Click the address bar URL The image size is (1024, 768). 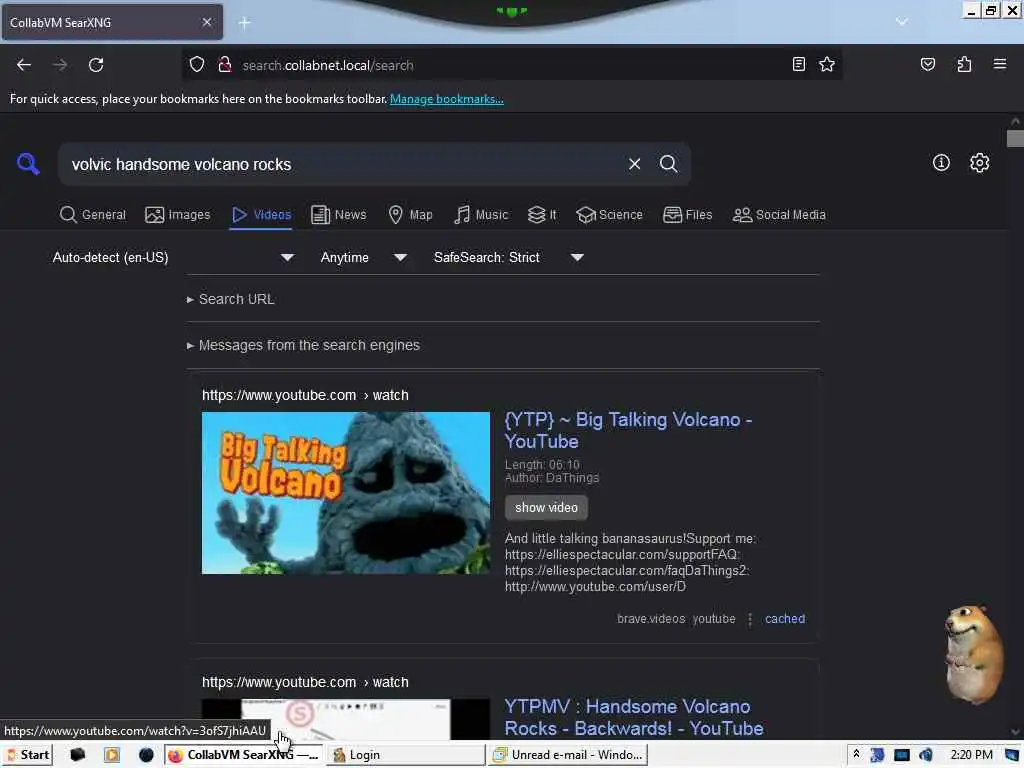[x=328, y=65]
